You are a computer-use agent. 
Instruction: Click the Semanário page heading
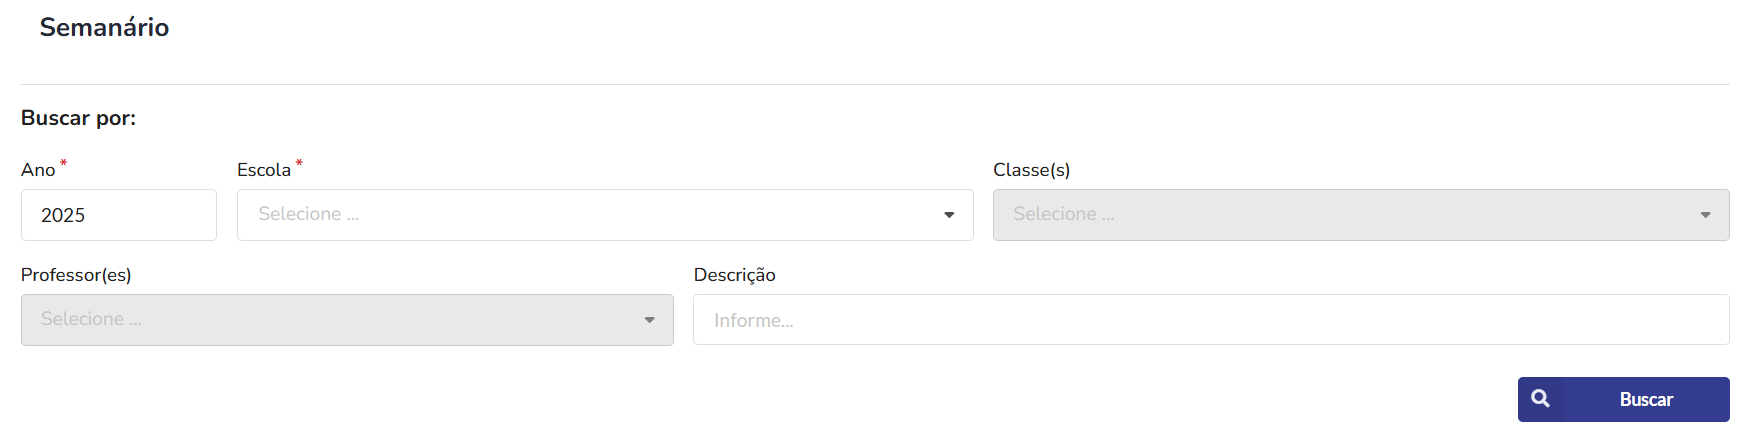point(104,27)
